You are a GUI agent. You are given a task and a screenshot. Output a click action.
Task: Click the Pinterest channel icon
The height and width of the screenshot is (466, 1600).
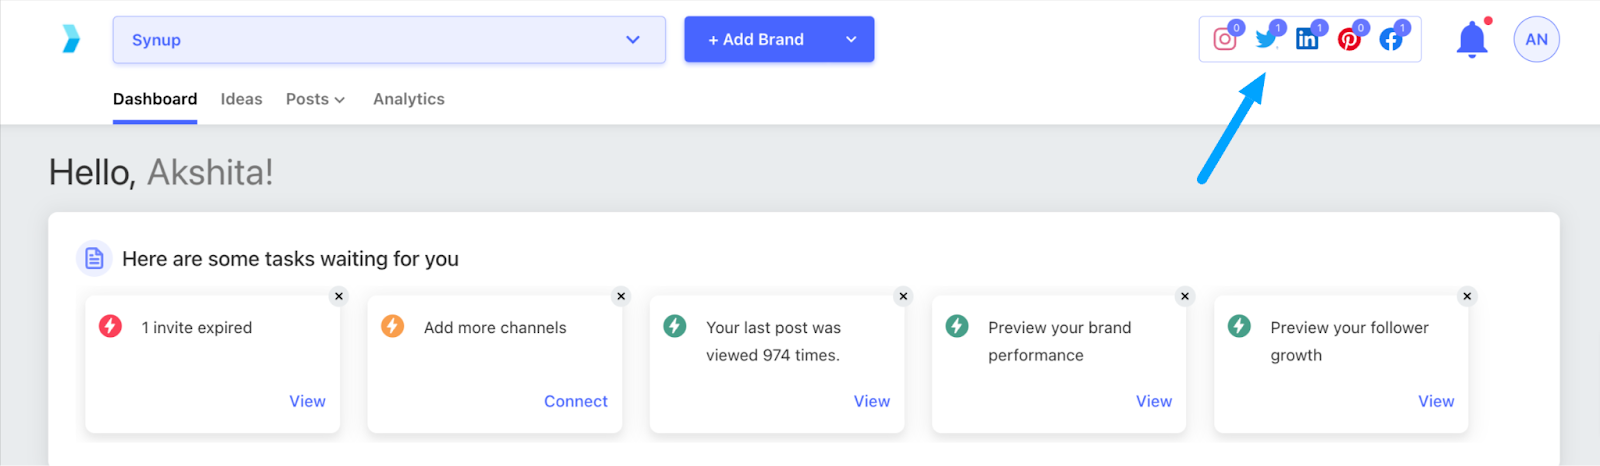point(1349,40)
